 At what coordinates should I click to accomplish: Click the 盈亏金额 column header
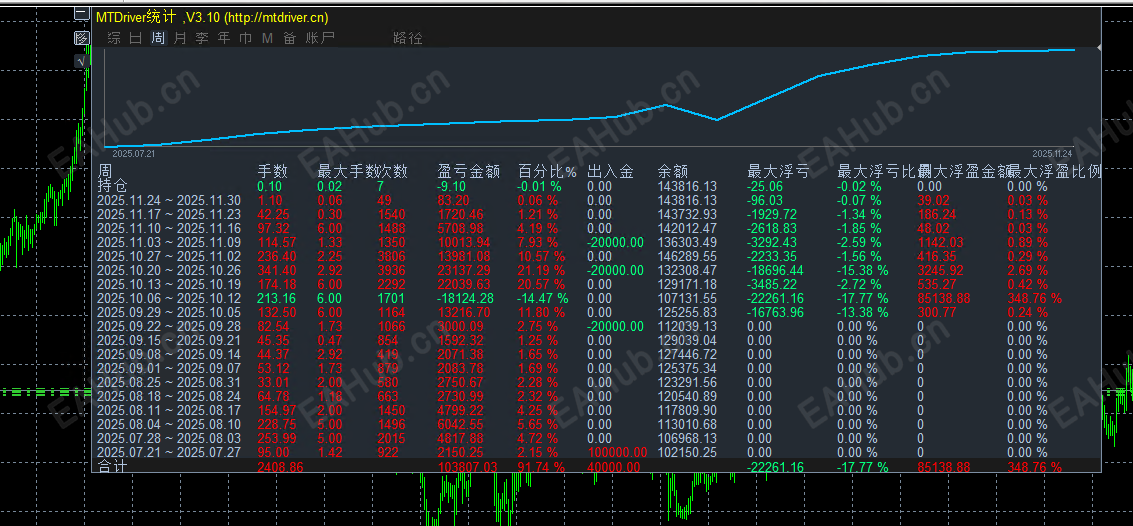(x=469, y=172)
